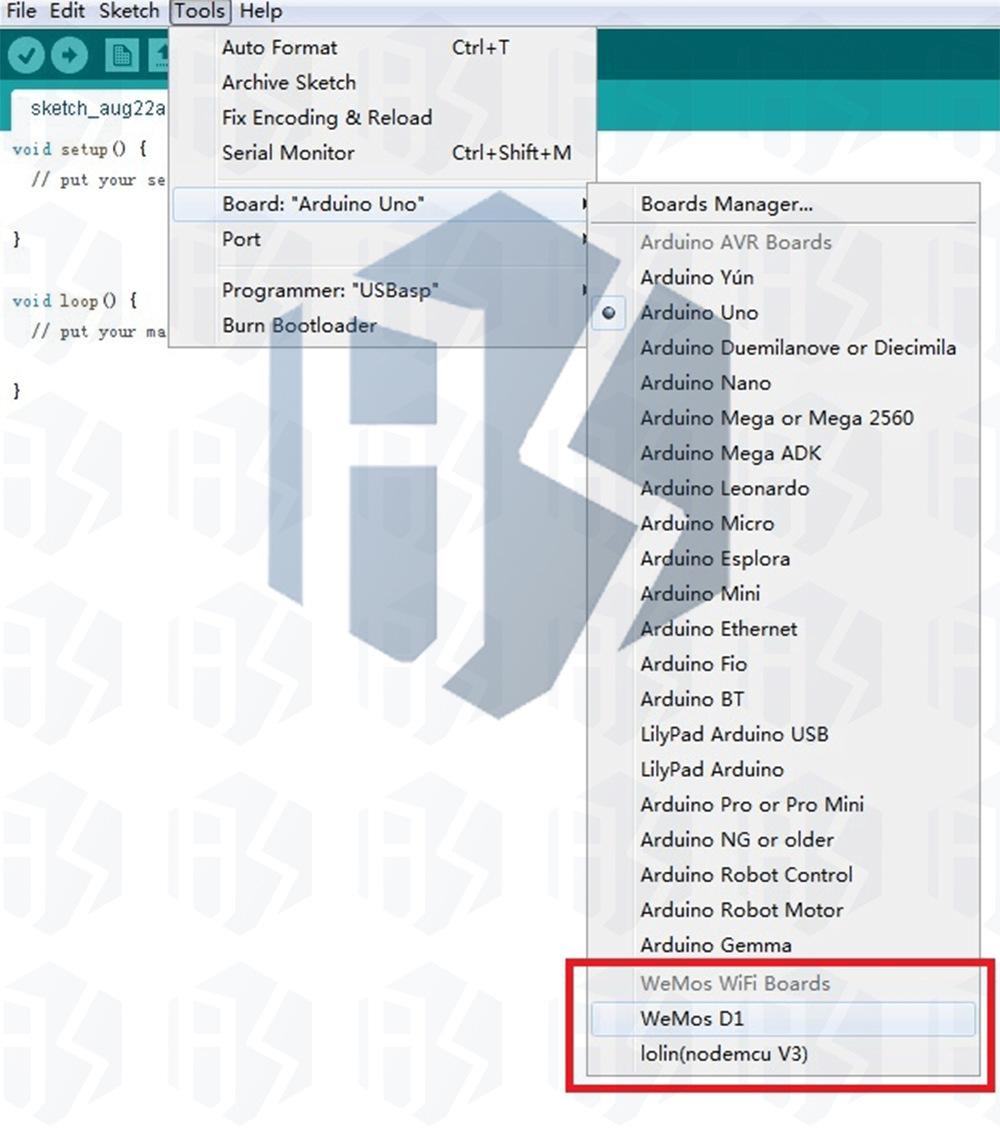This screenshot has height=1140, width=1000.
Task: Open the Edit menu
Action: pos(68,11)
